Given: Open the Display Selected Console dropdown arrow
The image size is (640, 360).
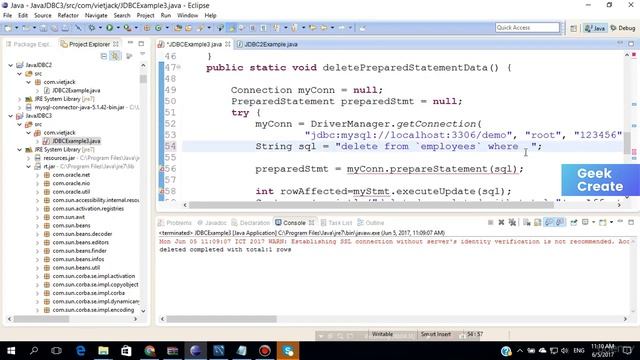Looking at the screenshot, I should point(593,222).
